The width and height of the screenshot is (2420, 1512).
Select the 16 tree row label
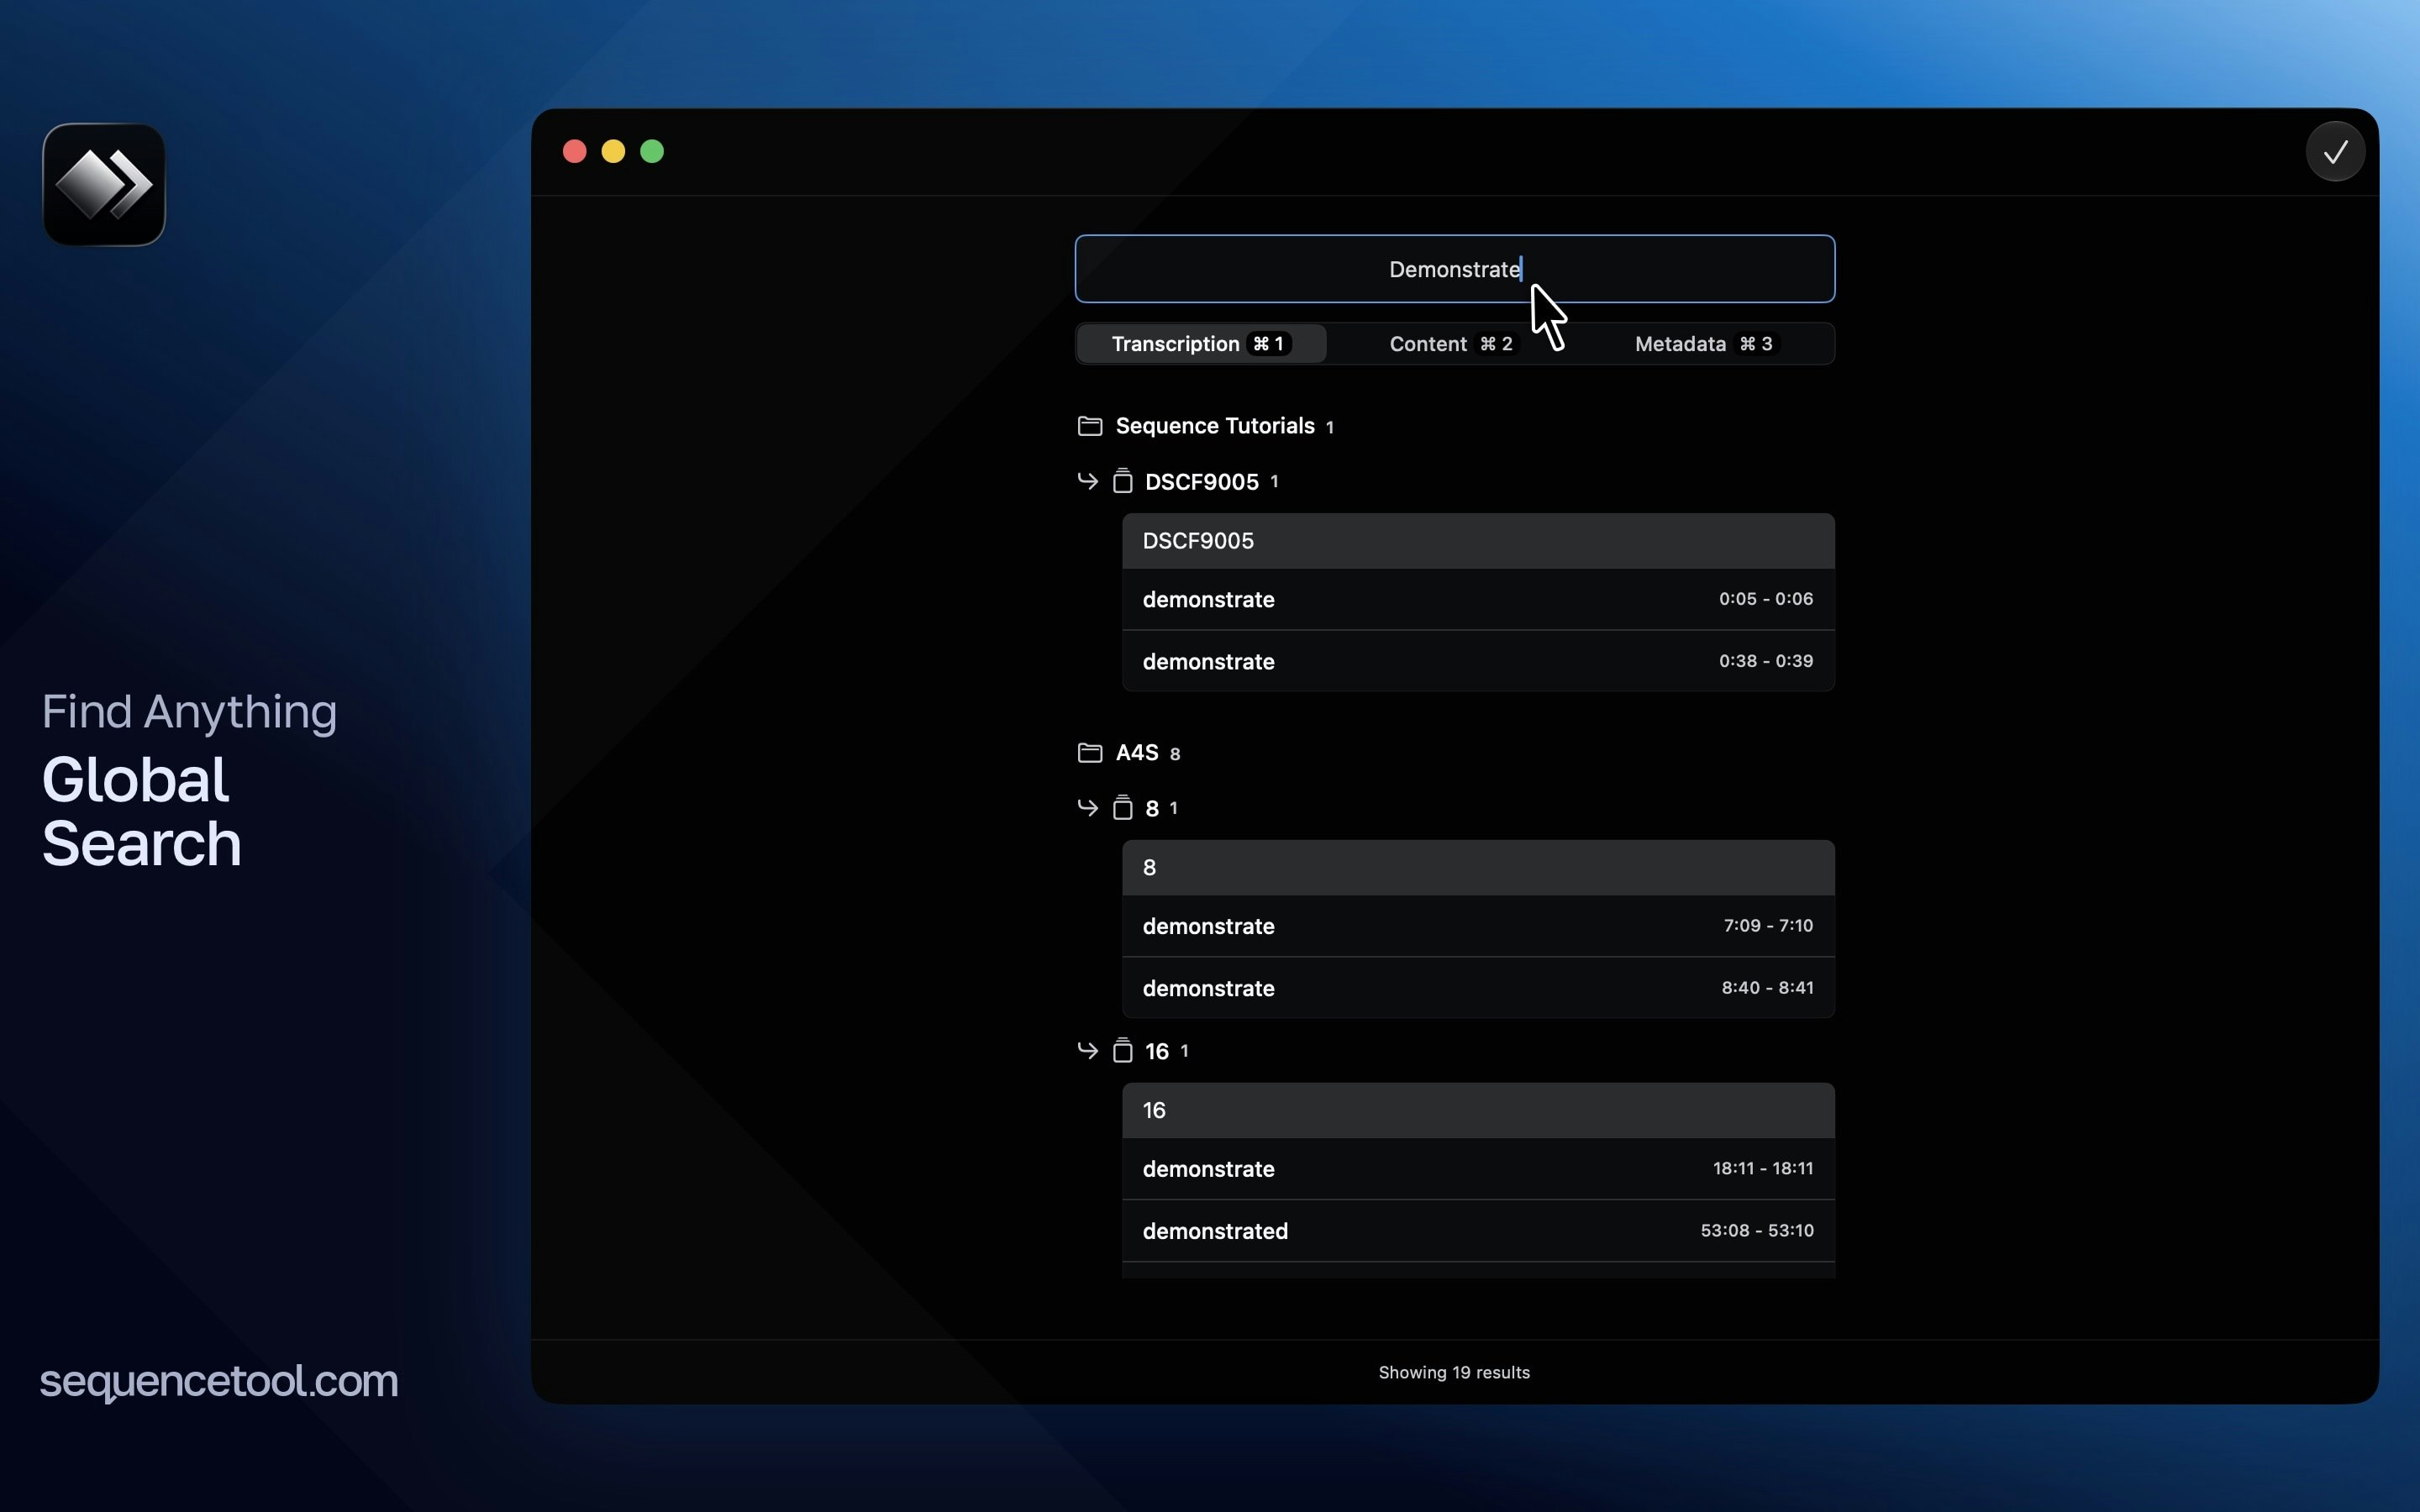coord(1157,1052)
